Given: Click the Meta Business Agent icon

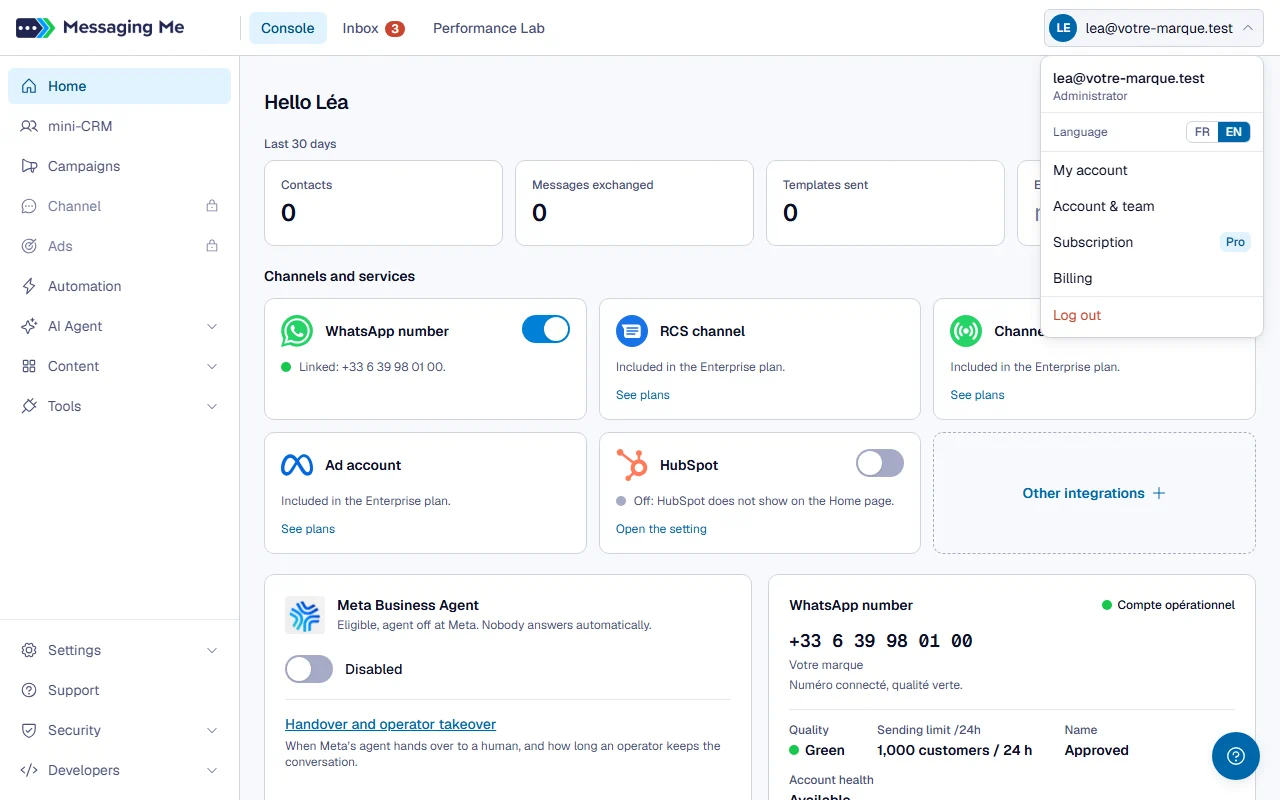Looking at the screenshot, I should [305, 615].
